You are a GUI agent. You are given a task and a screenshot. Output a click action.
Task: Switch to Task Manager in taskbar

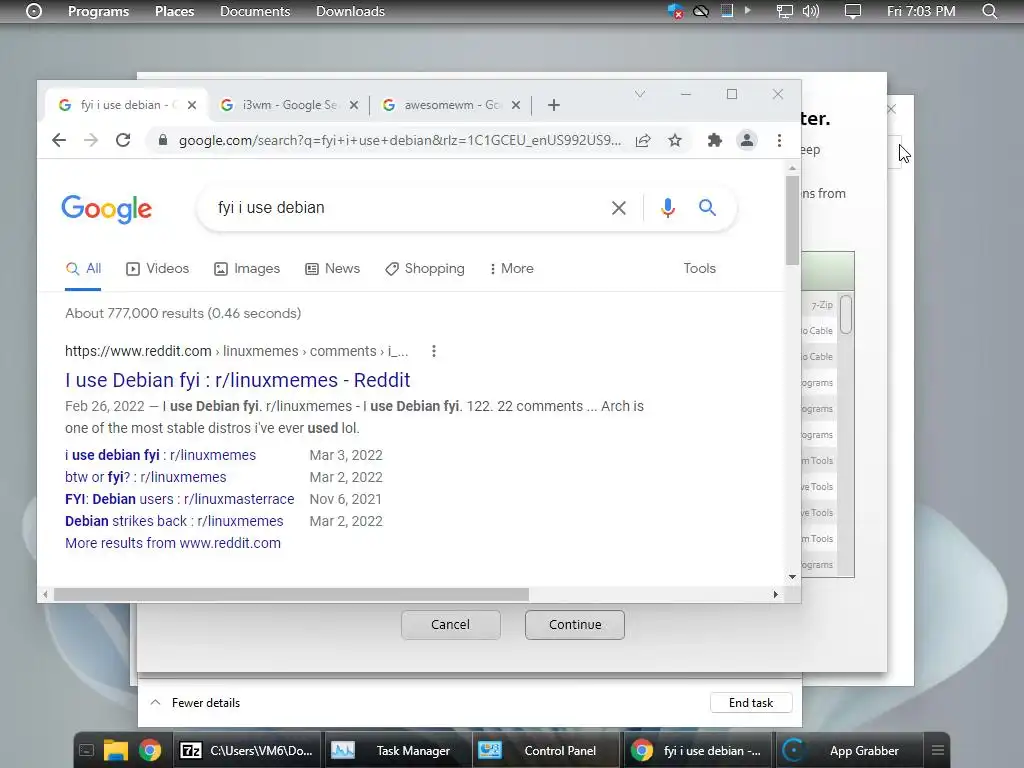(398, 751)
